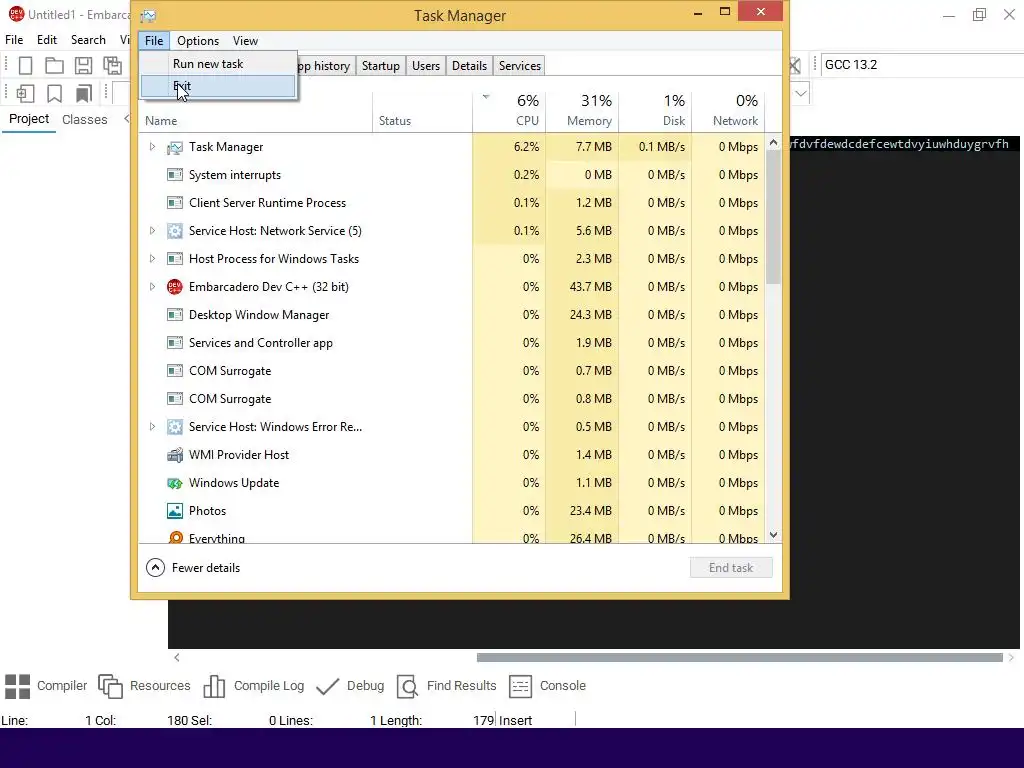This screenshot has height=768, width=1024.
Task: Click Client Server Runtime Process icon
Action: (x=174, y=202)
